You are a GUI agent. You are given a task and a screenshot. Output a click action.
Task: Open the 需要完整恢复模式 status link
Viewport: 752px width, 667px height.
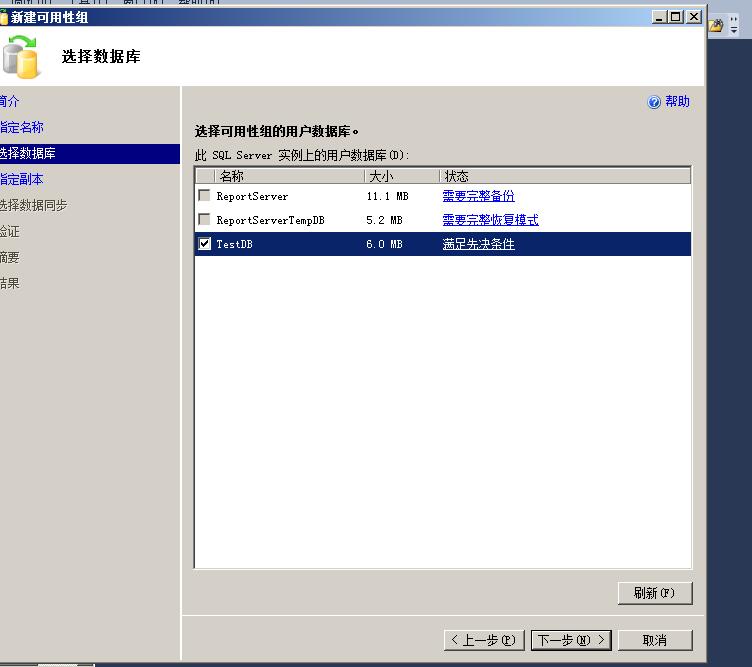tap(490, 220)
